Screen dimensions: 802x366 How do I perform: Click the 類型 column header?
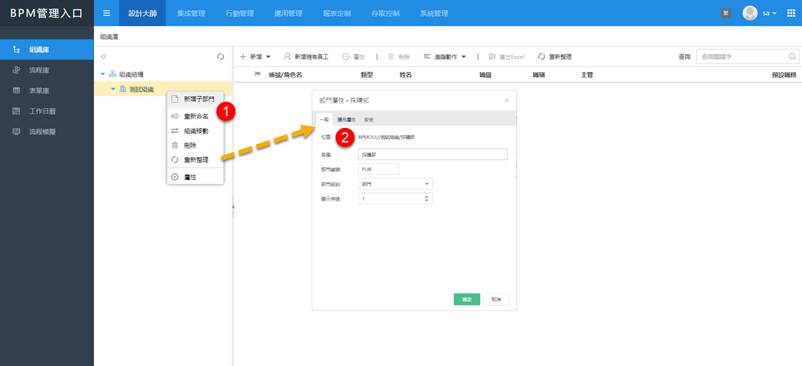(367, 75)
